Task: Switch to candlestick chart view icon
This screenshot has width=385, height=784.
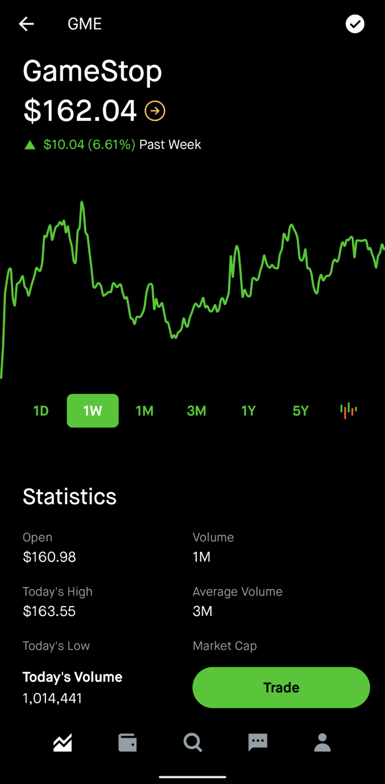Action: tap(348, 411)
